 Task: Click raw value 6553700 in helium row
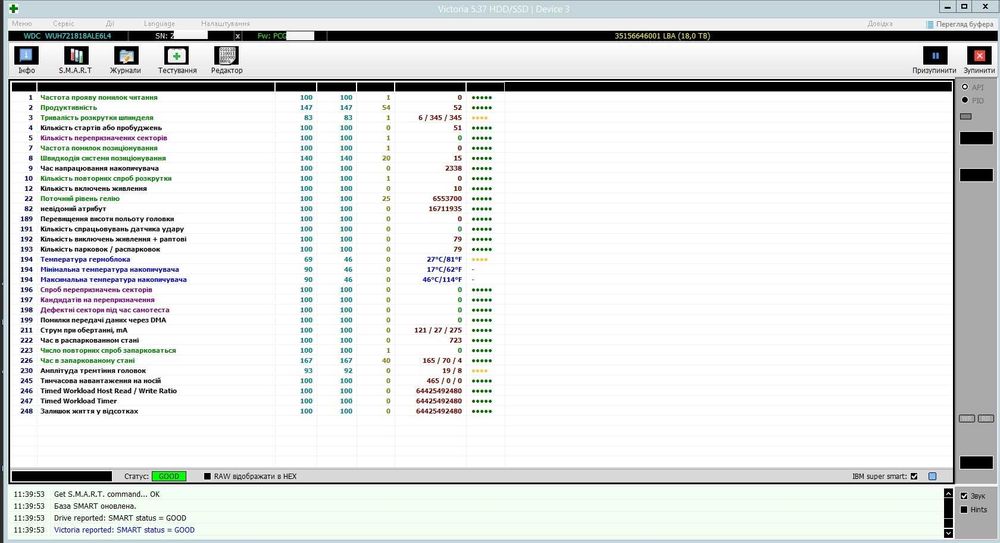point(447,198)
